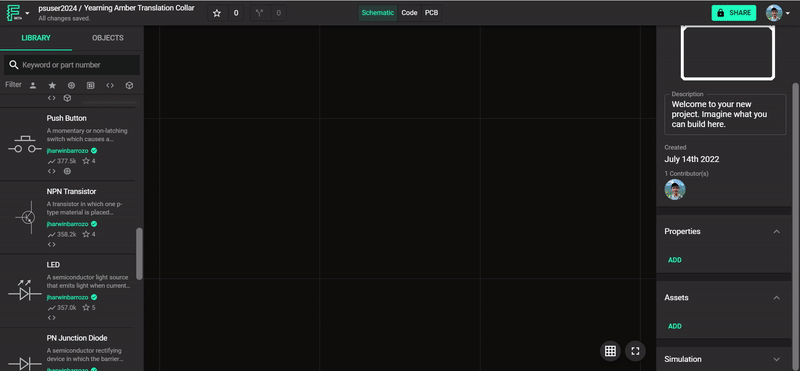Viewport: 800px width, 371px height.
Task: Click the verified badge beside LED author
Action: [x=94, y=297]
